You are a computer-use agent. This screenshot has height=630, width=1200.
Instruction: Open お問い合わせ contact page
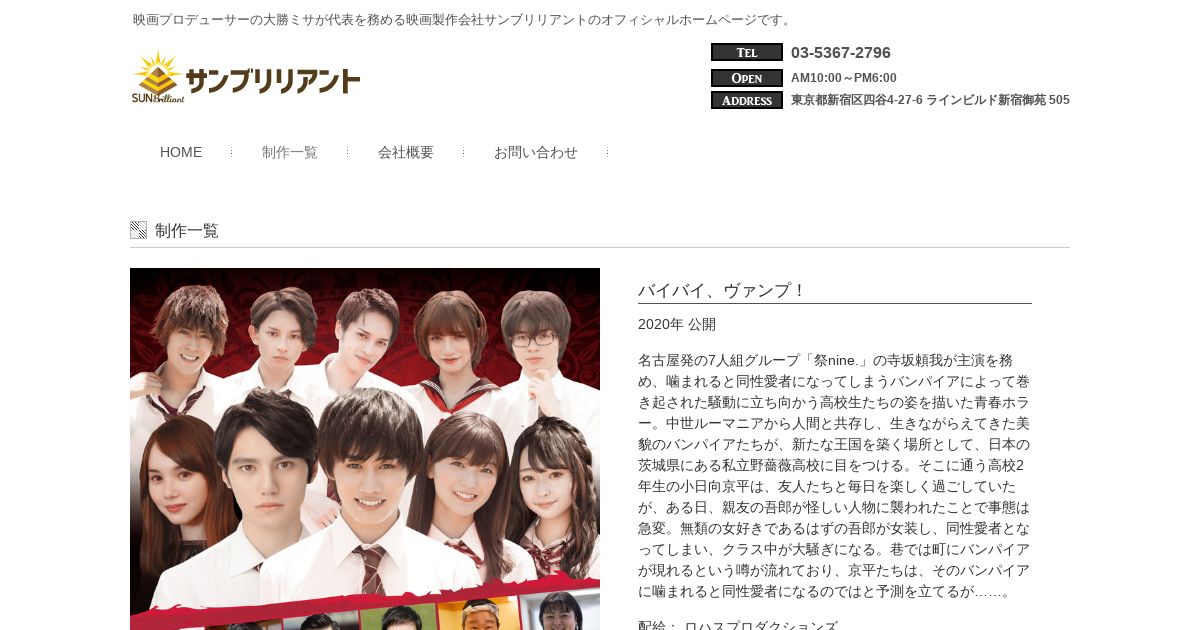point(536,152)
